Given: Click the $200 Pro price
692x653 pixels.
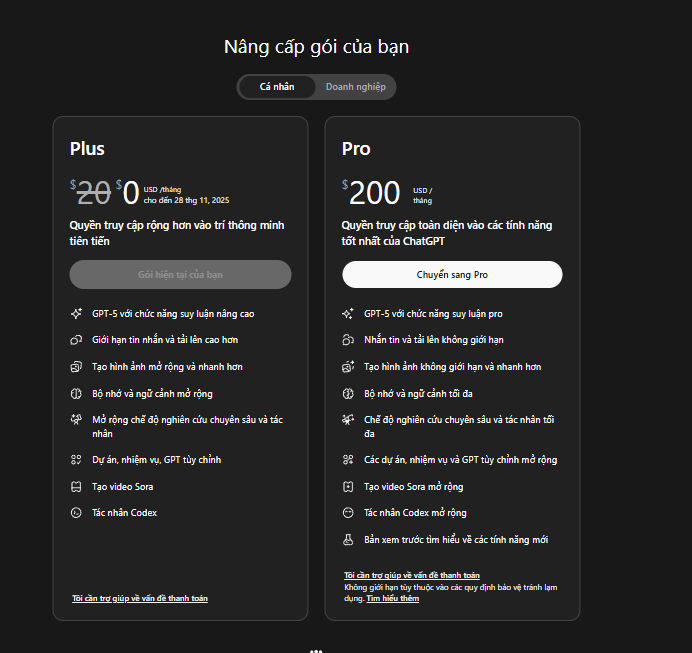Looking at the screenshot, I should [x=374, y=192].
